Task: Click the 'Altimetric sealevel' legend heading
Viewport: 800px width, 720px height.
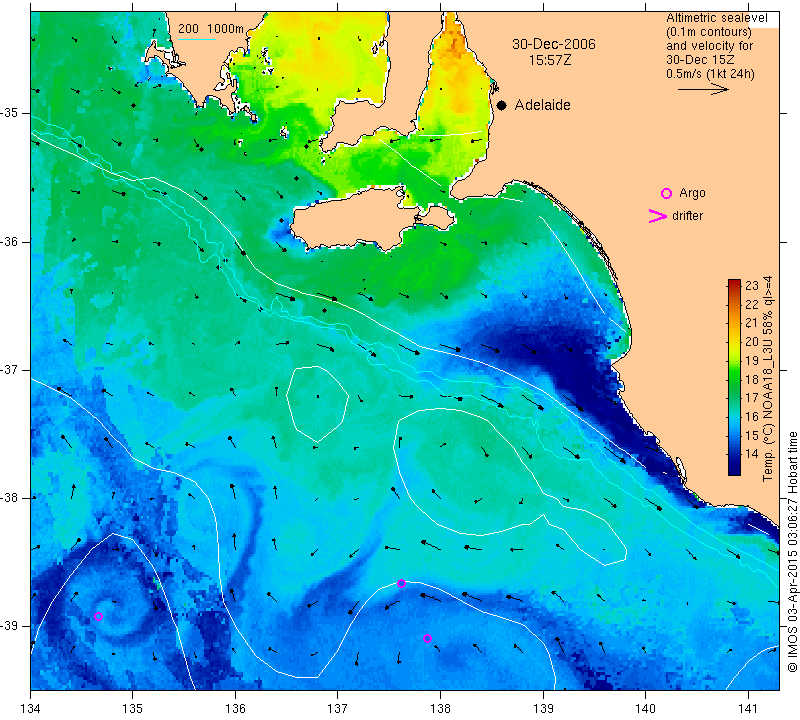Action: coord(716,18)
